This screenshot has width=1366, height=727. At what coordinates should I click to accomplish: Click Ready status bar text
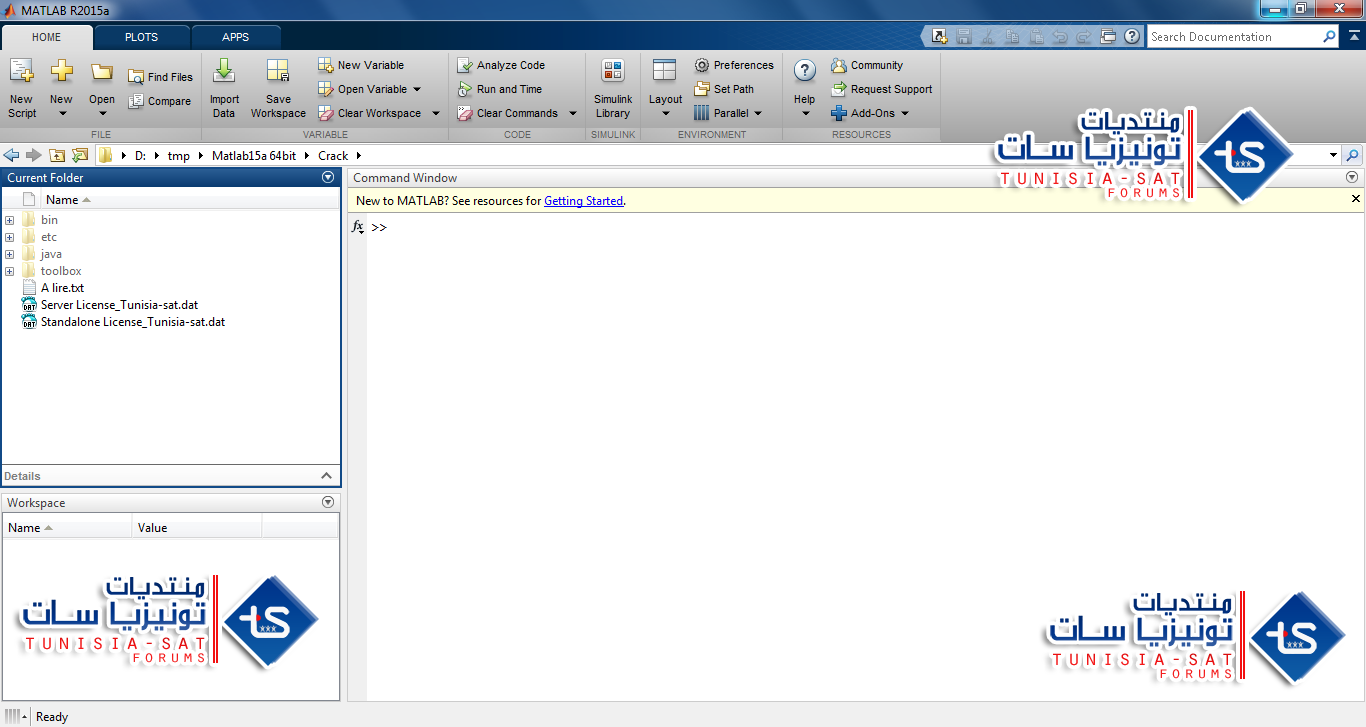[52, 716]
